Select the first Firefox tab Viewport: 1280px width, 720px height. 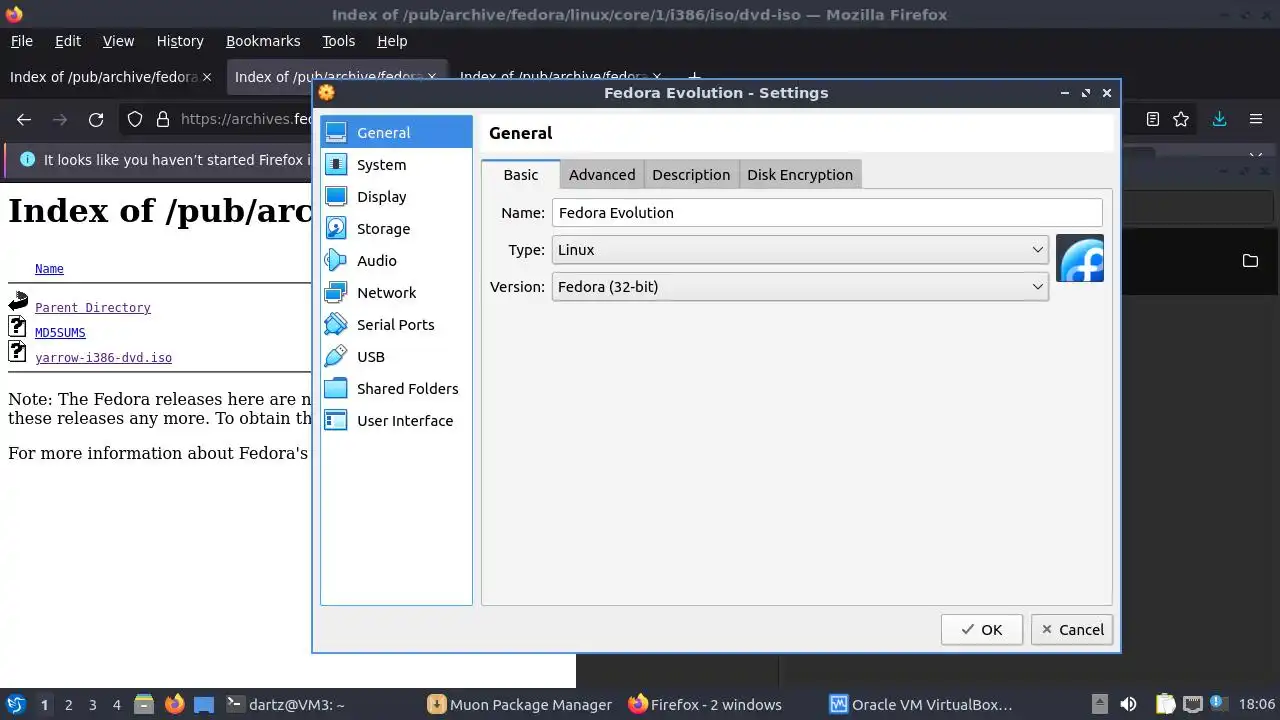pos(111,77)
